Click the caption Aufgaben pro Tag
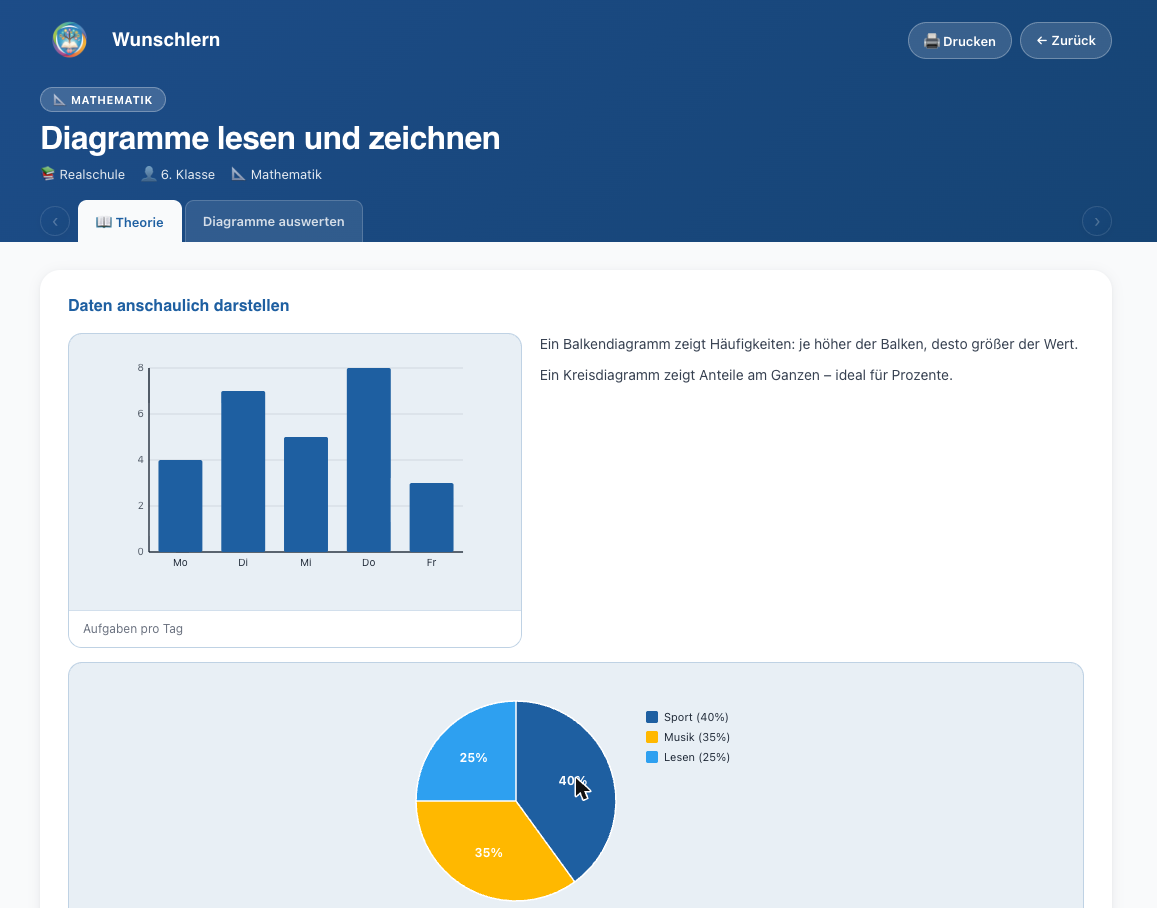The width and height of the screenshot is (1157, 908). click(x=133, y=628)
